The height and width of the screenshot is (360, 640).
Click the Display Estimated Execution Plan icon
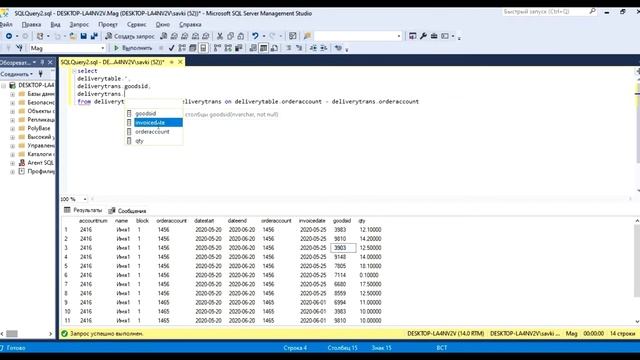(182, 48)
